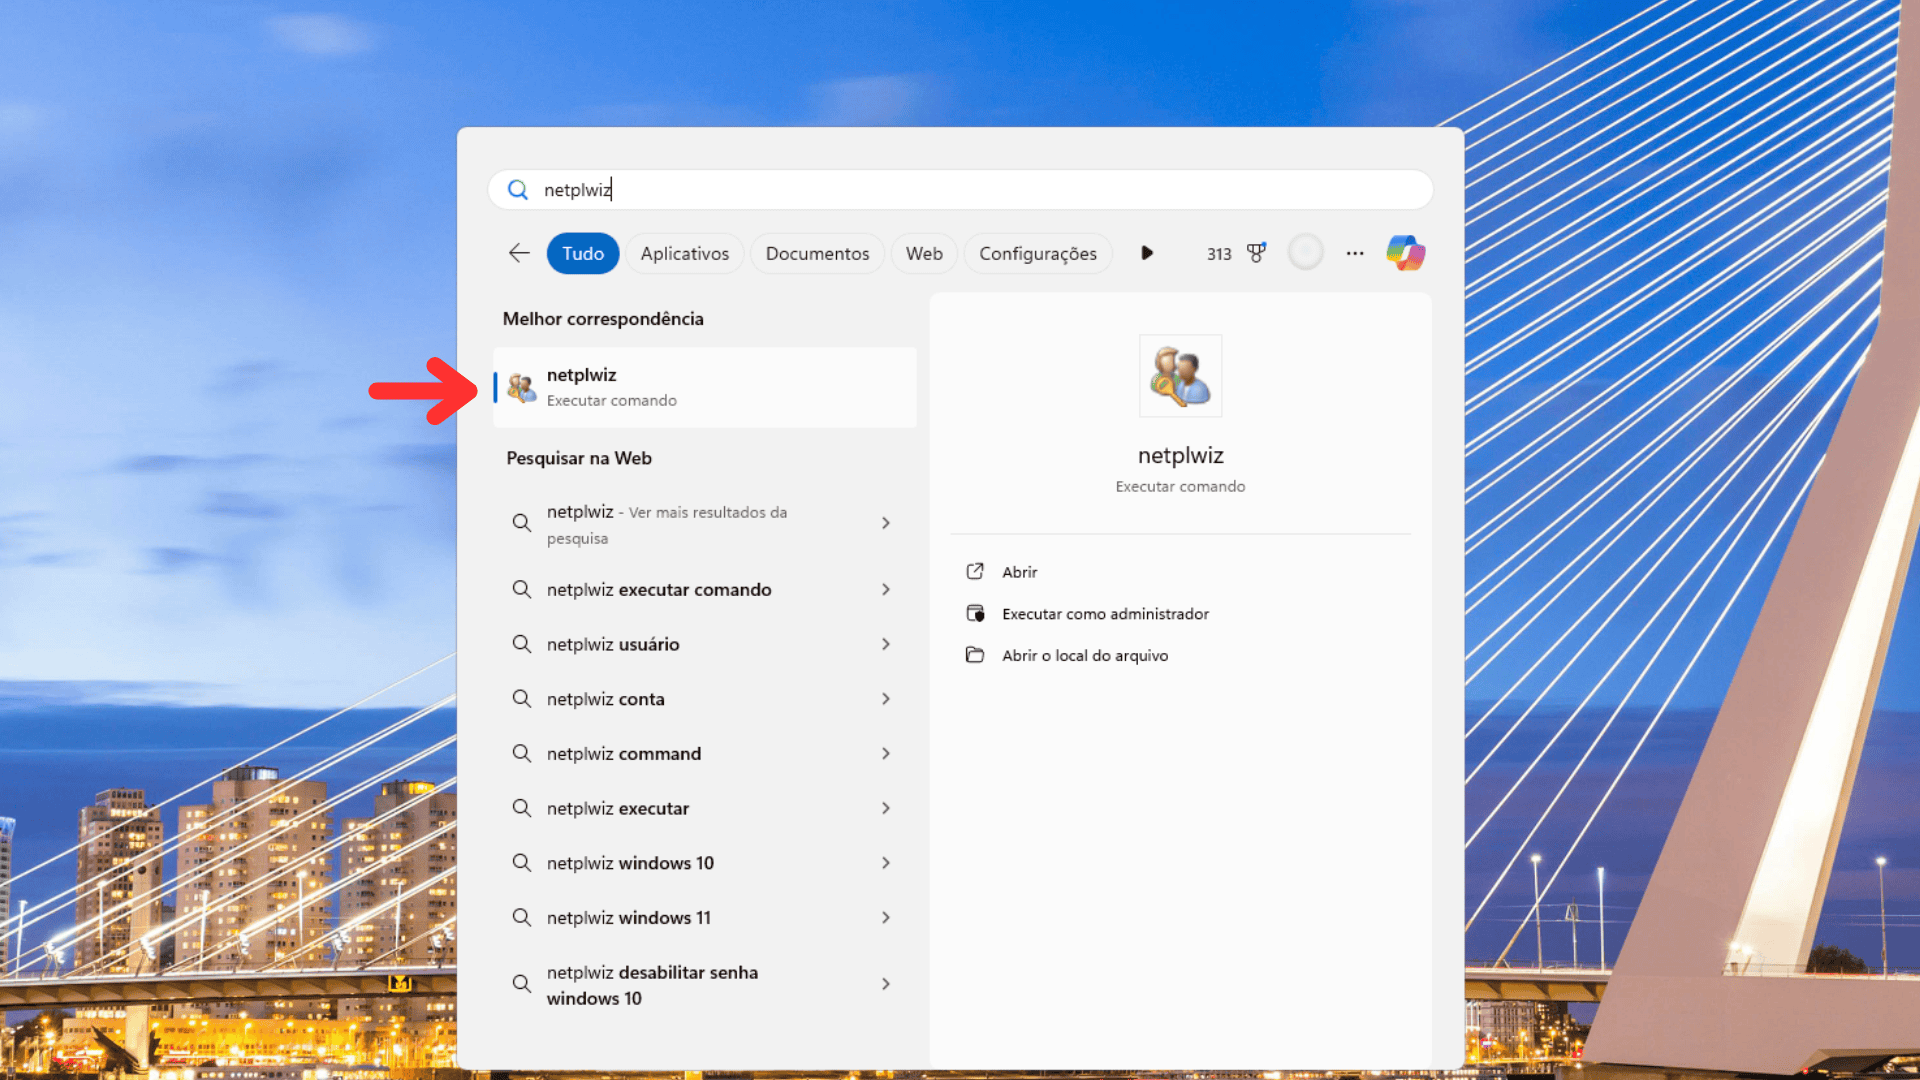The width and height of the screenshot is (1920, 1080).
Task: Expand chevron for netplwiz command
Action: point(886,753)
